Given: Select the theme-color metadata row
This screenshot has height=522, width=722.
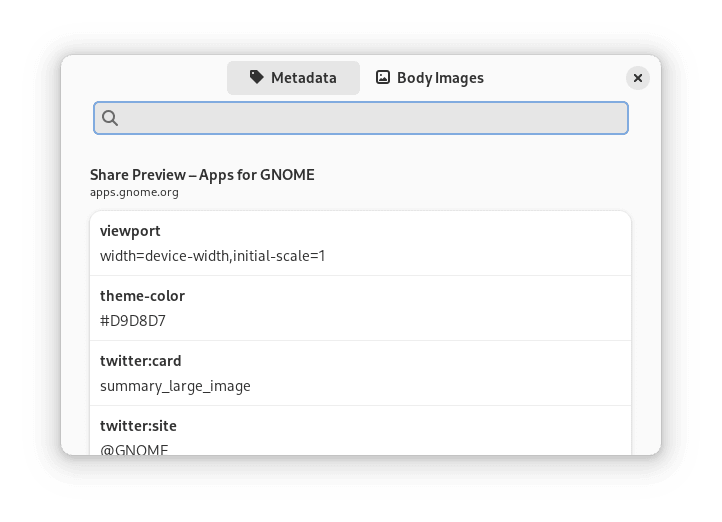Looking at the screenshot, I should click(x=361, y=308).
